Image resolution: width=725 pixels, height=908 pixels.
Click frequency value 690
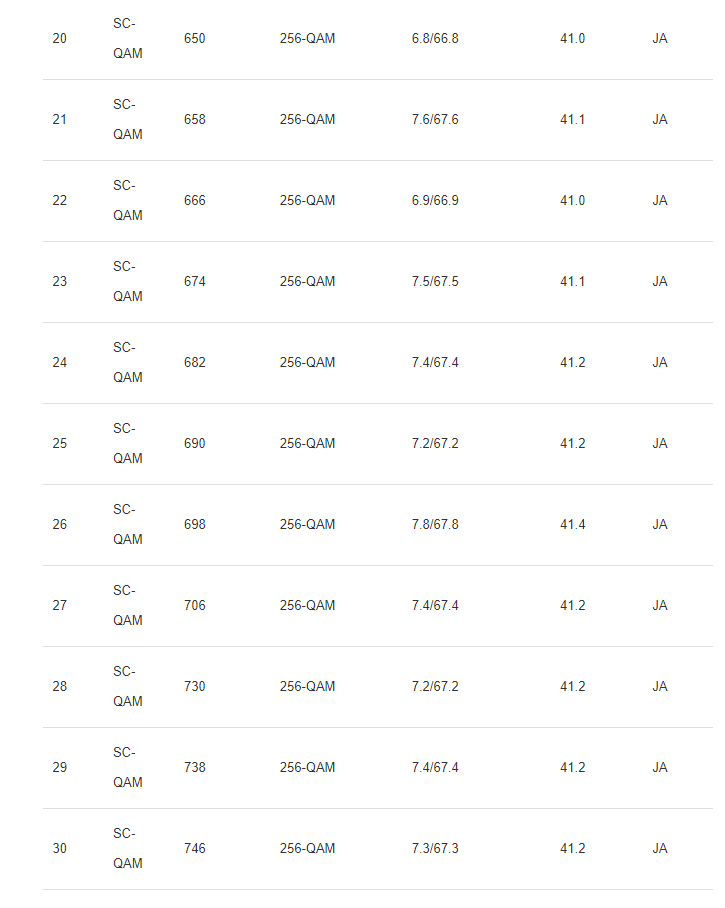pyautogui.click(x=195, y=444)
